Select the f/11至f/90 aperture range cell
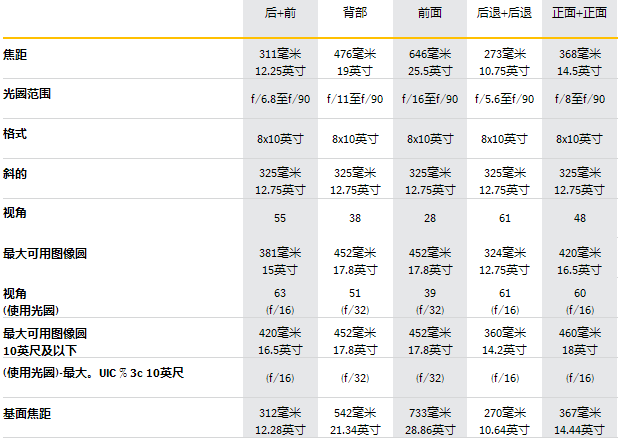Viewport: 618px width, 438px height. coord(353,99)
